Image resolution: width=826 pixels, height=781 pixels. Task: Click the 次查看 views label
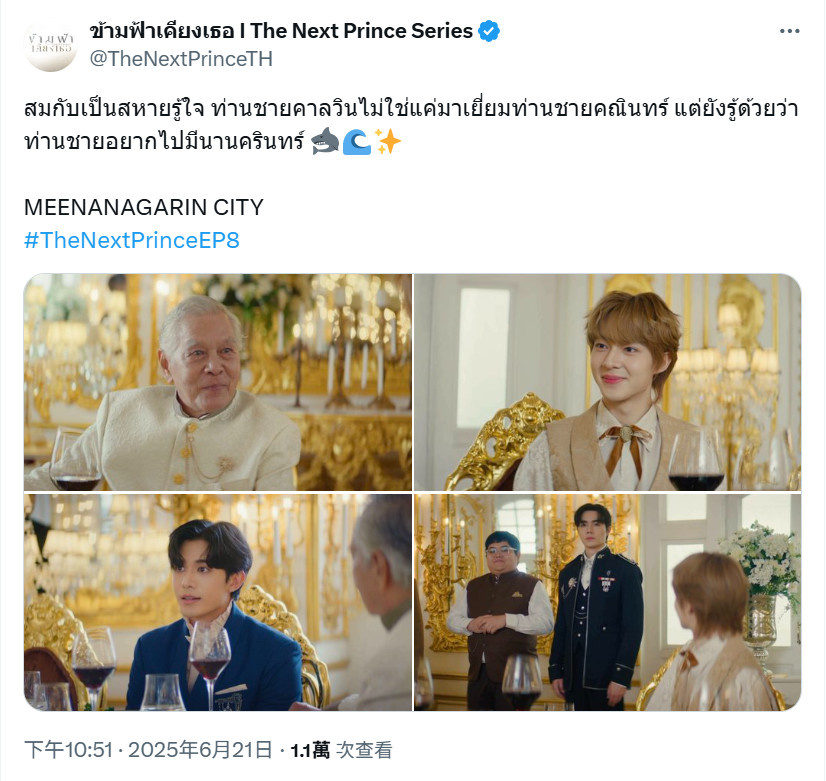pyautogui.click(x=364, y=750)
